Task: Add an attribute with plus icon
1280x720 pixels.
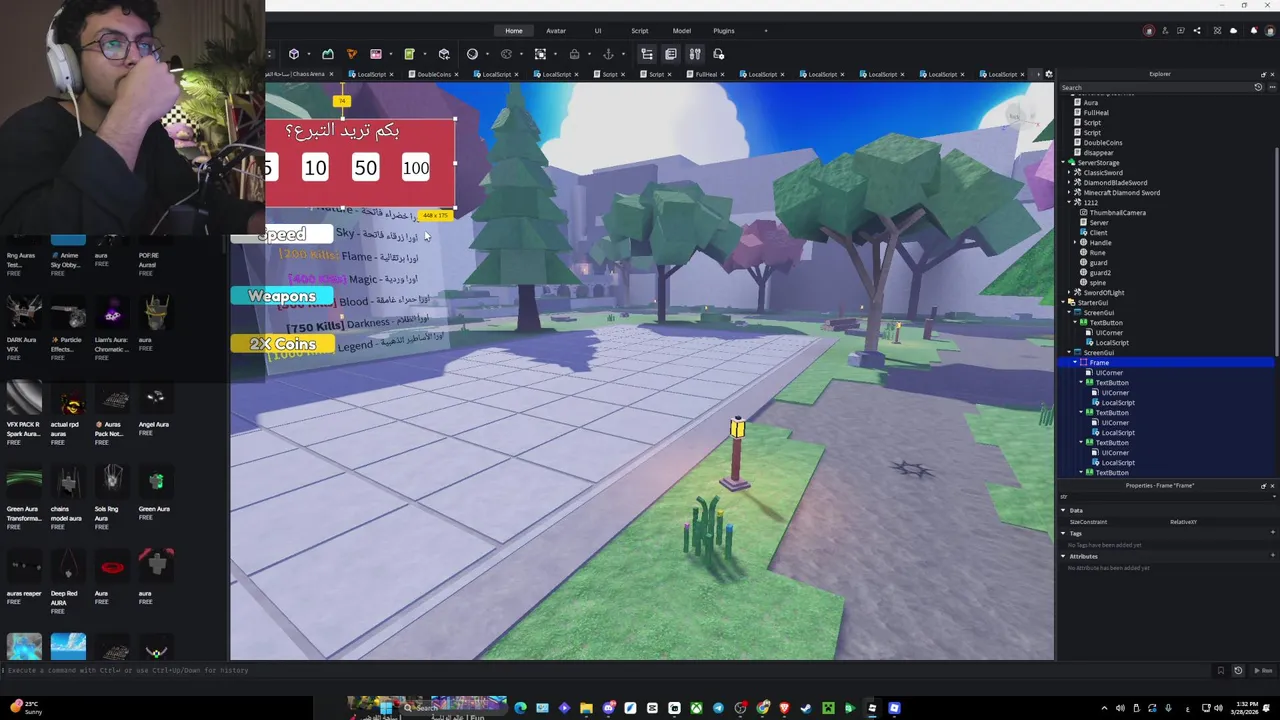Action: [x=1272, y=556]
